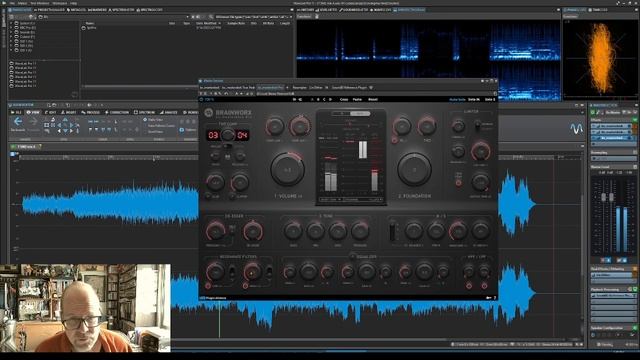Click the plugin Paste button

pyautogui.click(x=357, y=99)
